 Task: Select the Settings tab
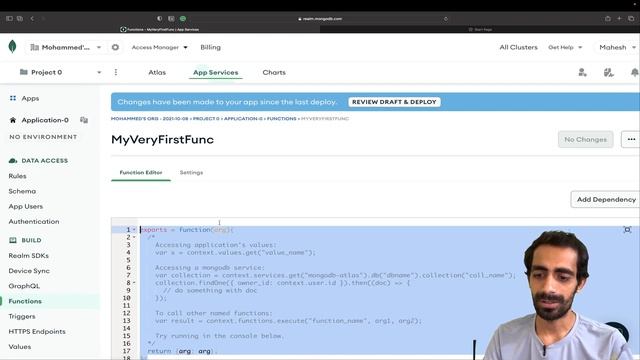[191, 173]
